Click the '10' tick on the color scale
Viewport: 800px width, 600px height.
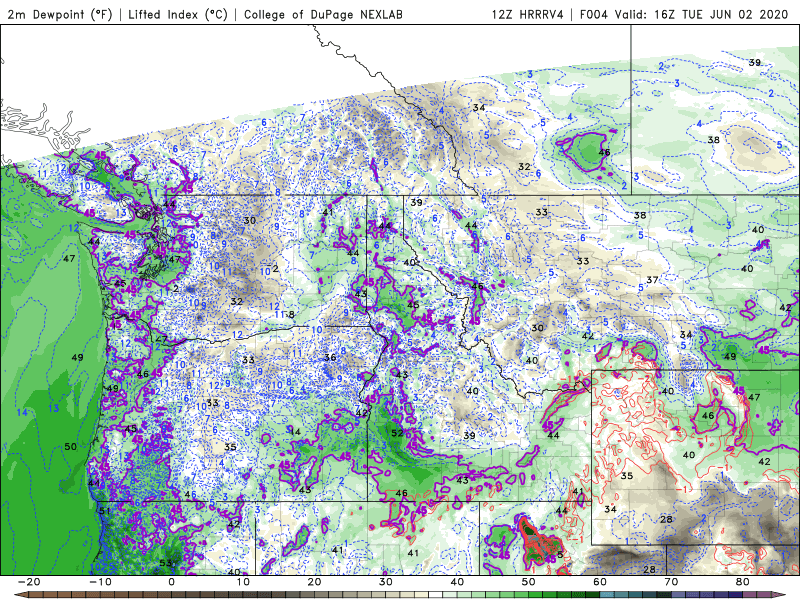pyautogui.click(x=243, y=582)
